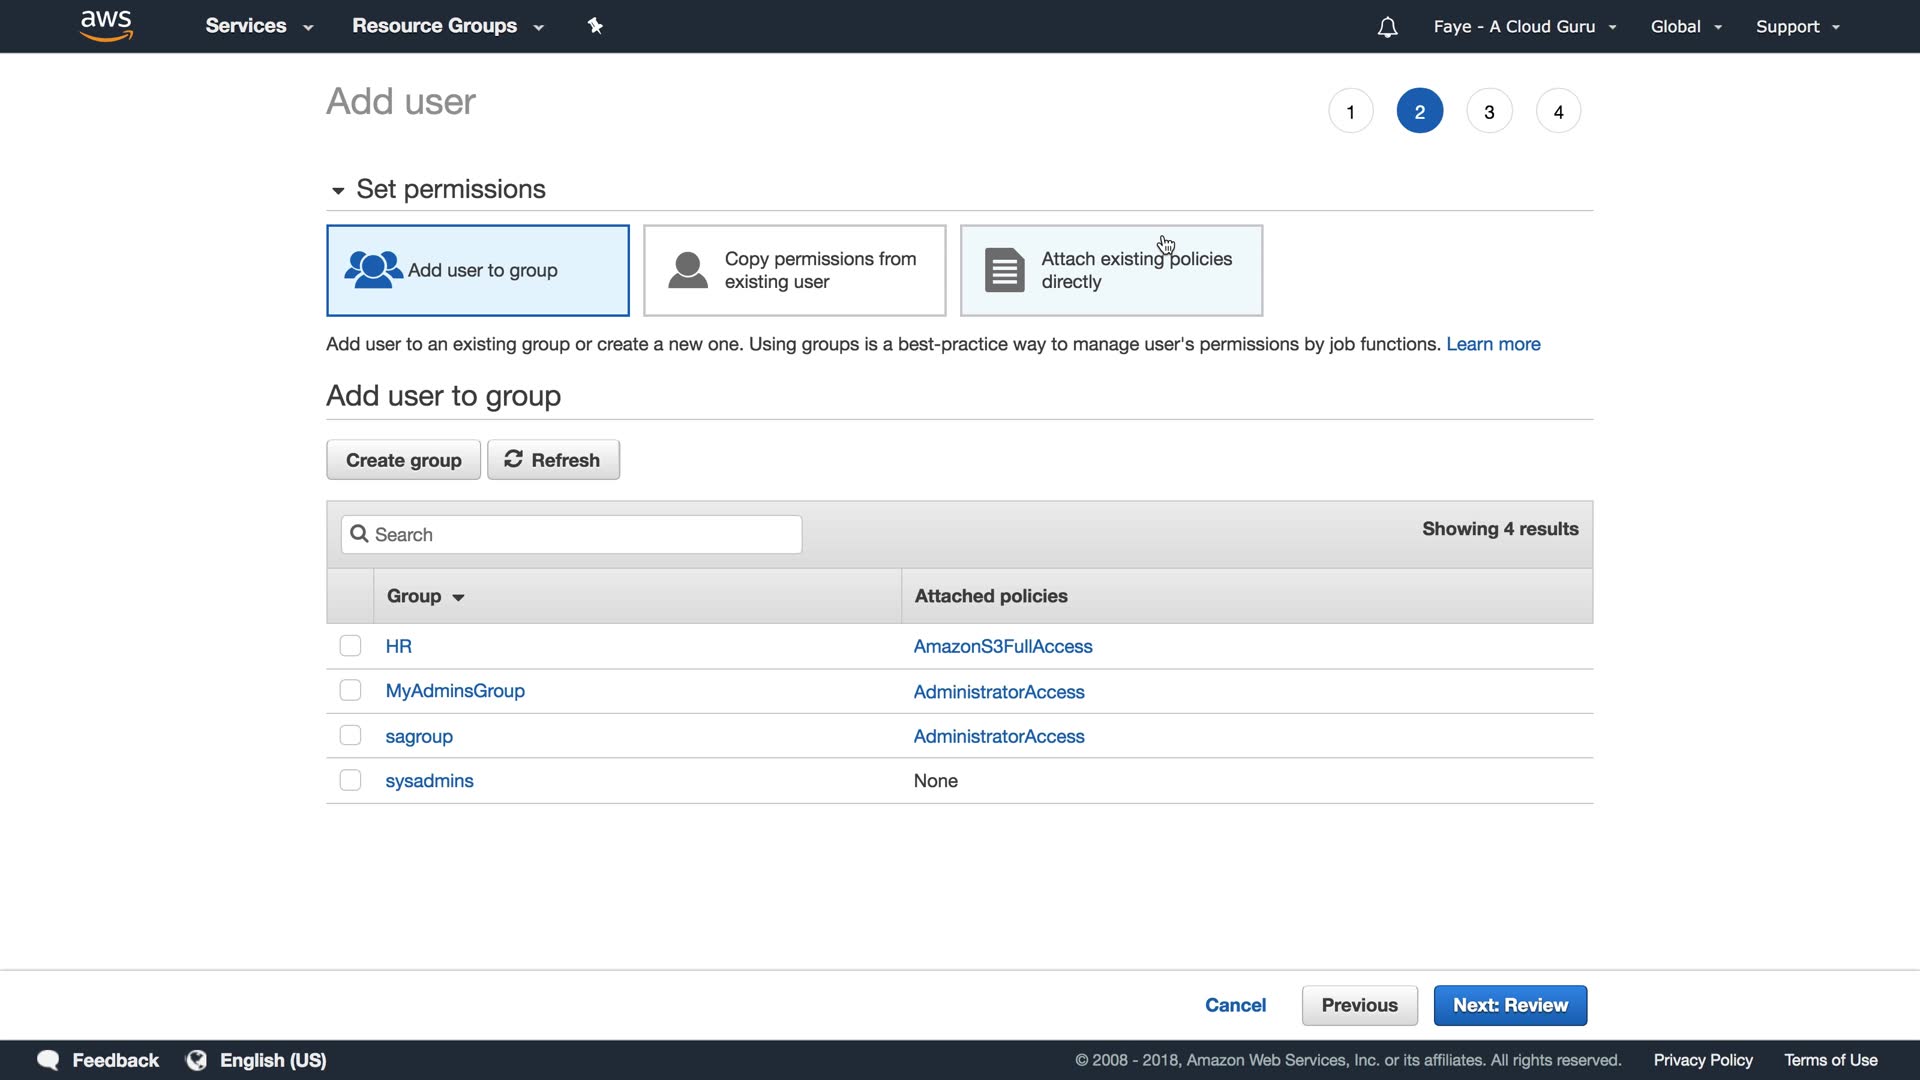Click the Feedback speech bubble icon
The width and height of the screenshot is (1920, 1080).
(x=48, y=1060)
